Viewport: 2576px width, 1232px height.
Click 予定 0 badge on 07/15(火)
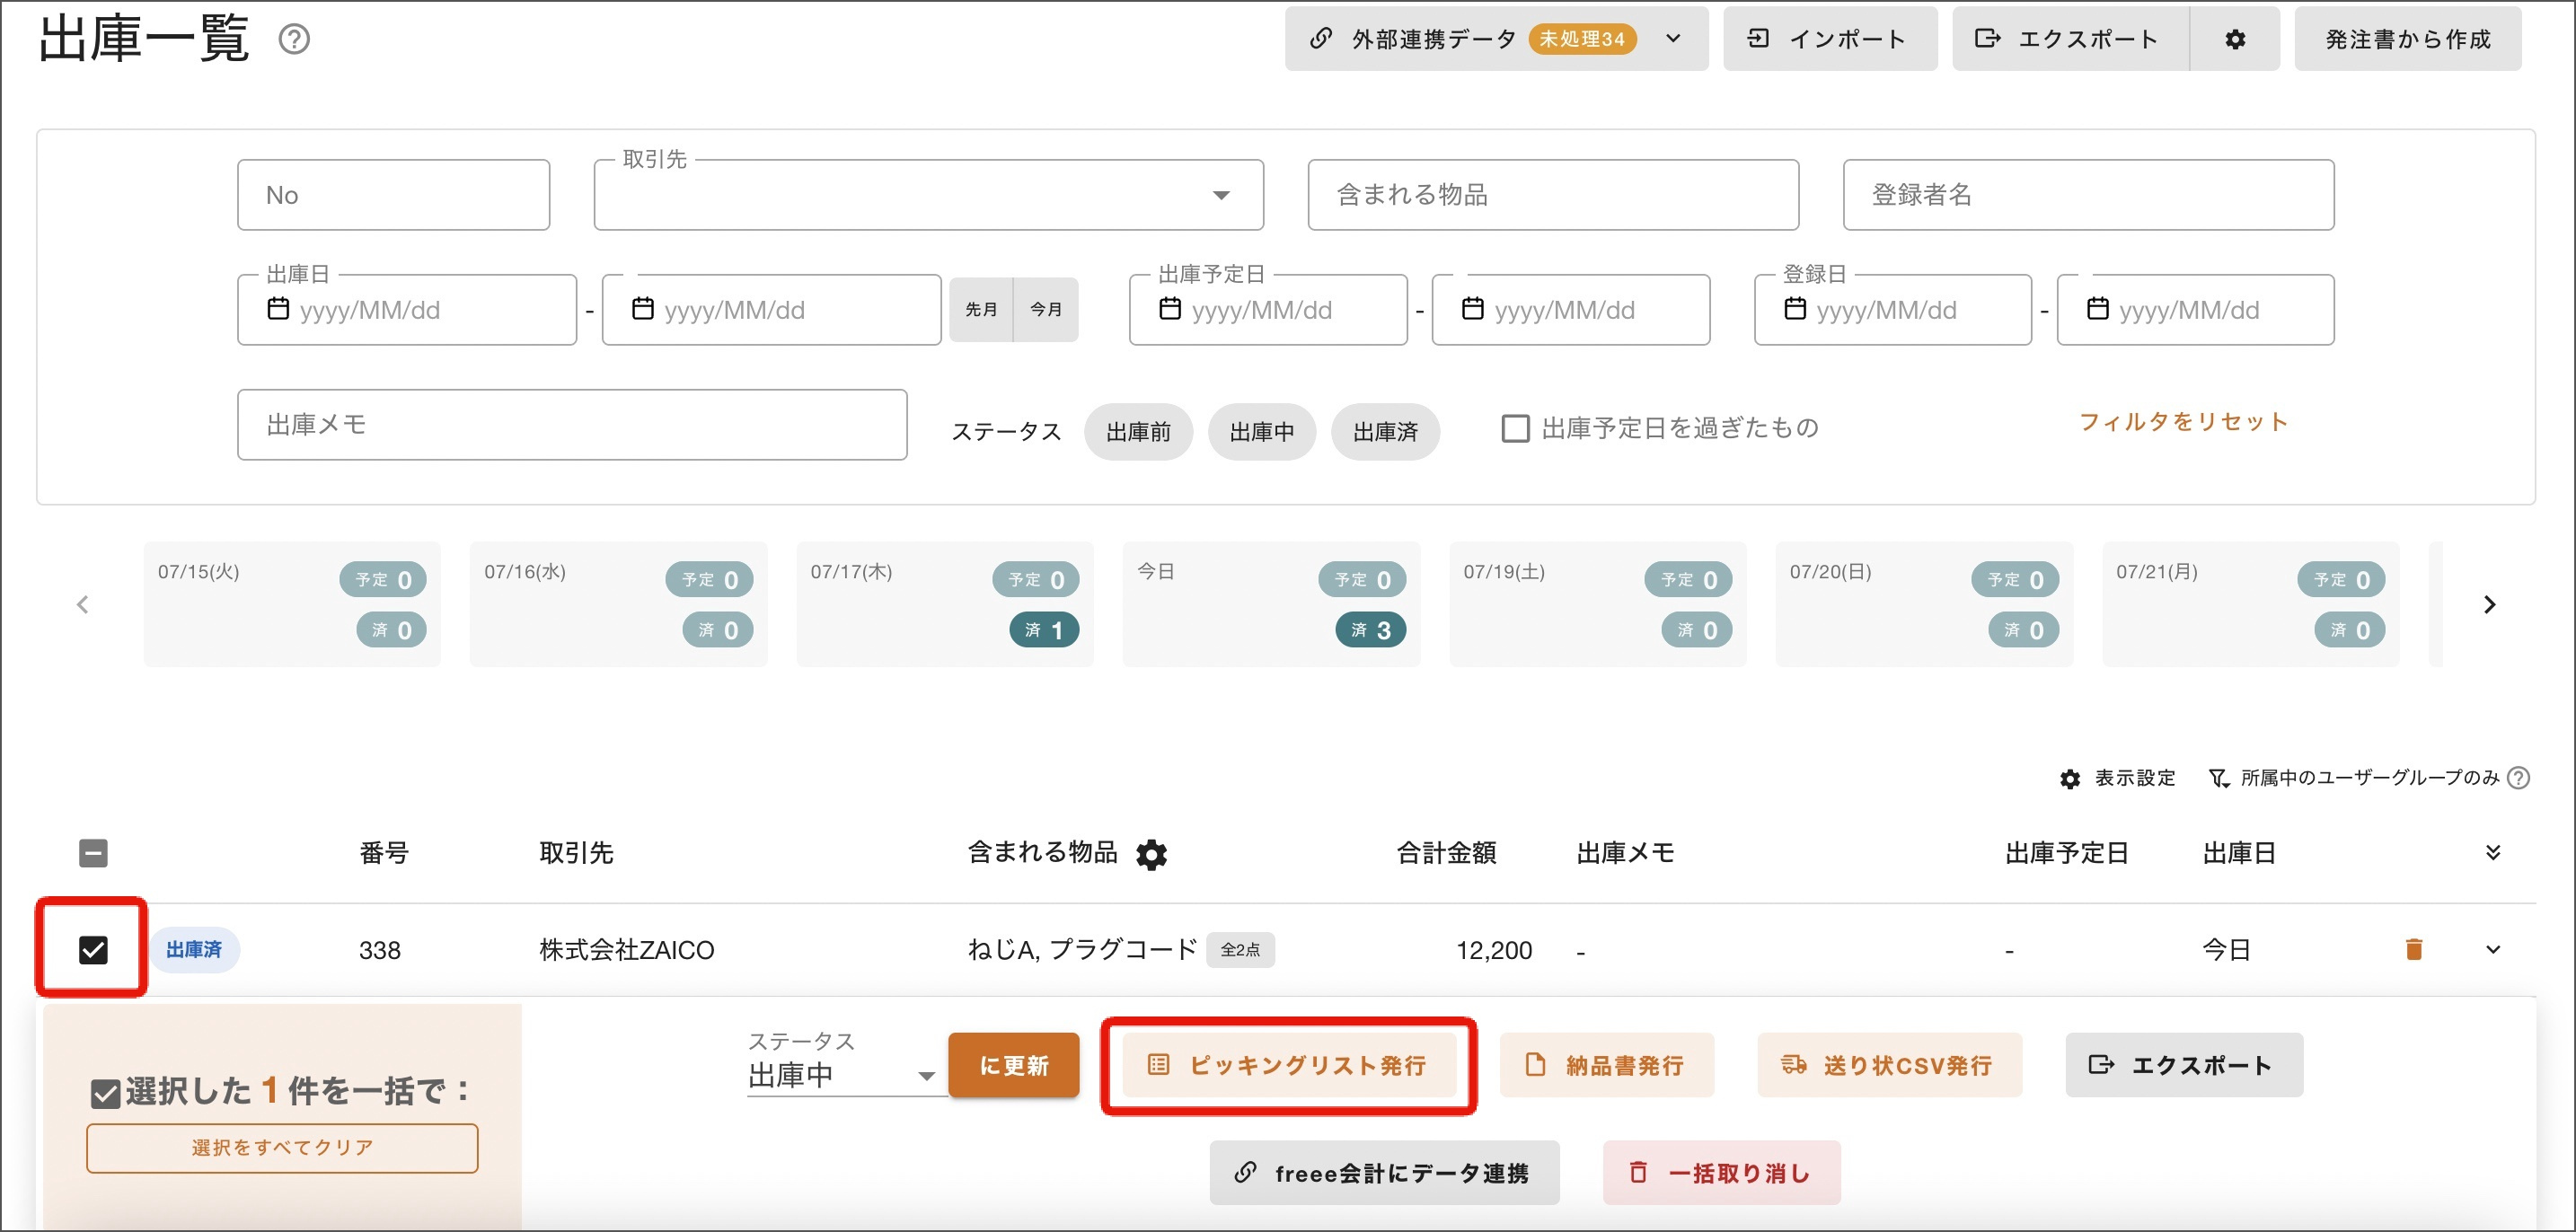[383, 580]
